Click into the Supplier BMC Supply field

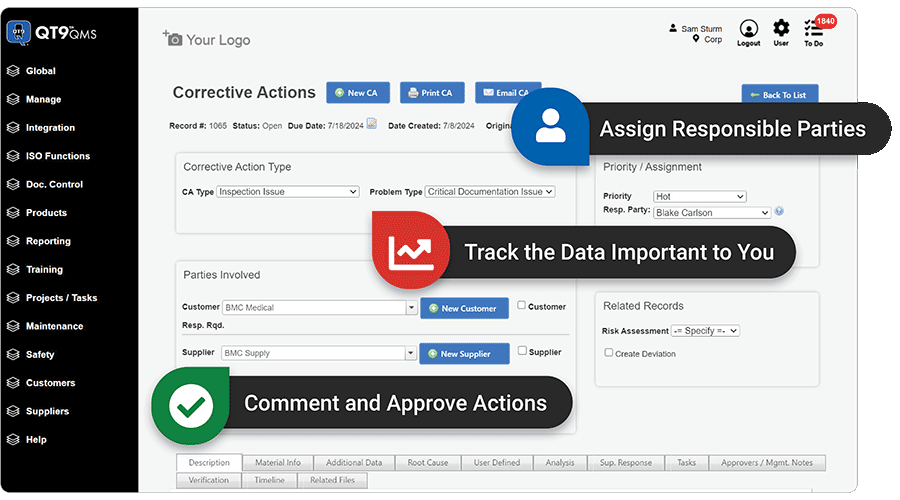(313, 353)
